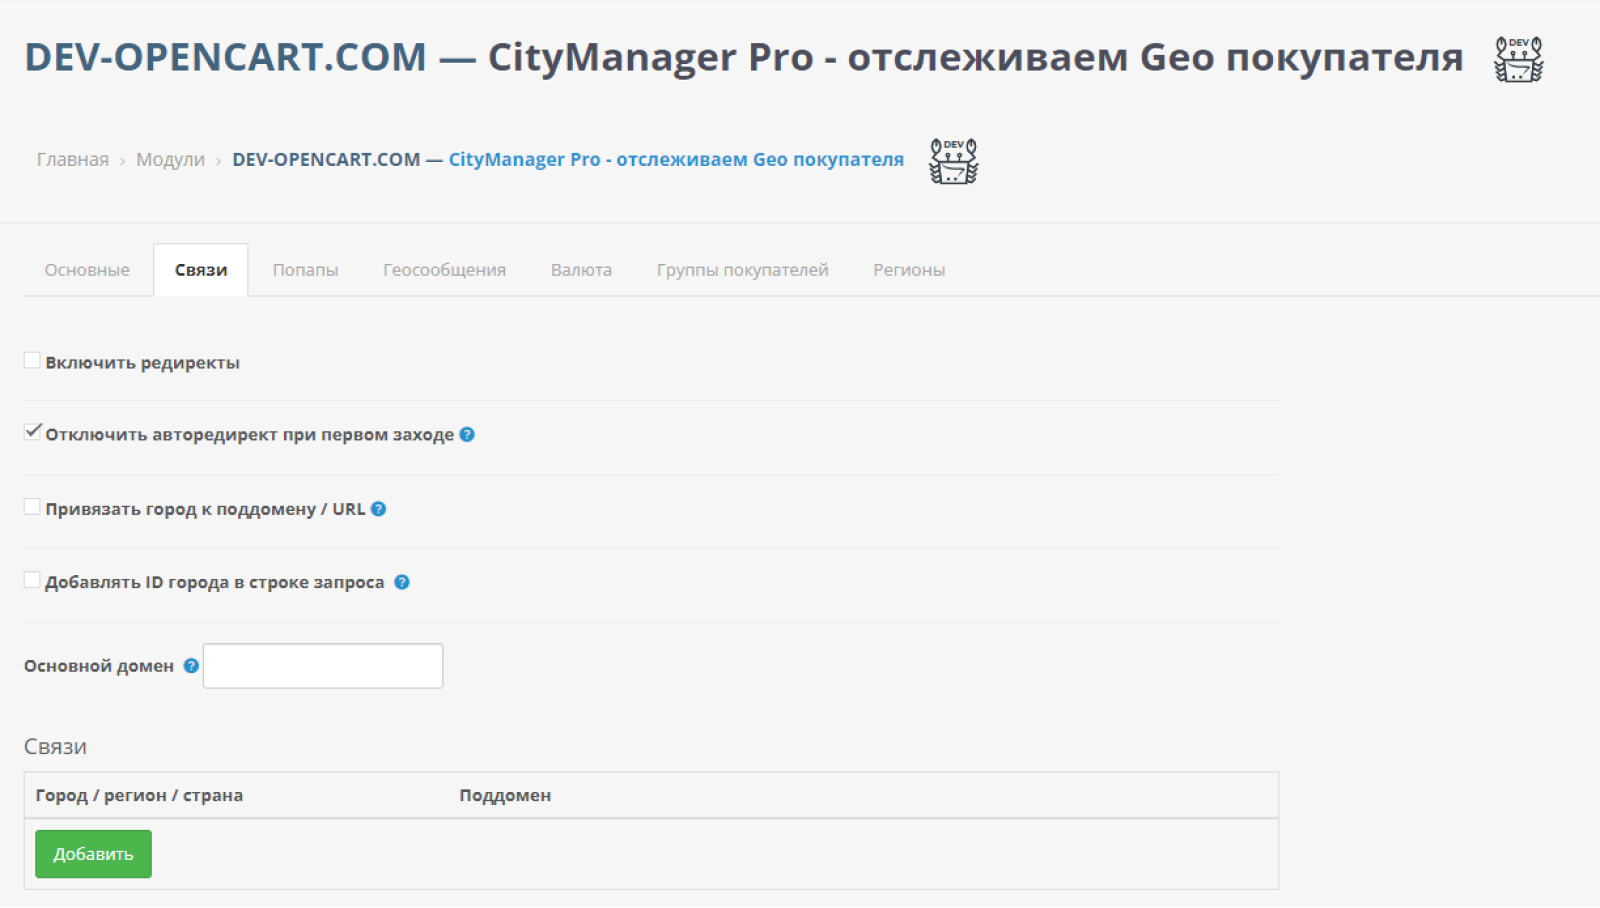Click the DEV crab logo in the breadcrumb
1600x908 pixels.
pyautogui.click(x=953, y=161)
